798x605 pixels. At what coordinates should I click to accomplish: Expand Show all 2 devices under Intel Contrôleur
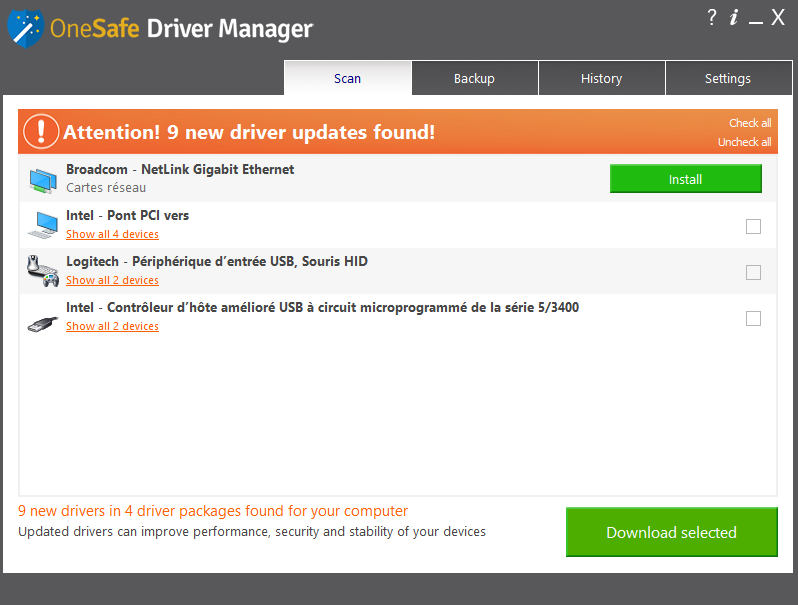(x=112, y=326)
